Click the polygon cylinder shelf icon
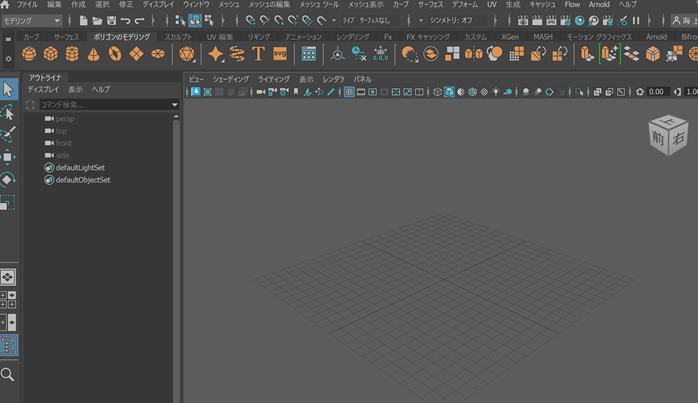 (x=72, y=54)
